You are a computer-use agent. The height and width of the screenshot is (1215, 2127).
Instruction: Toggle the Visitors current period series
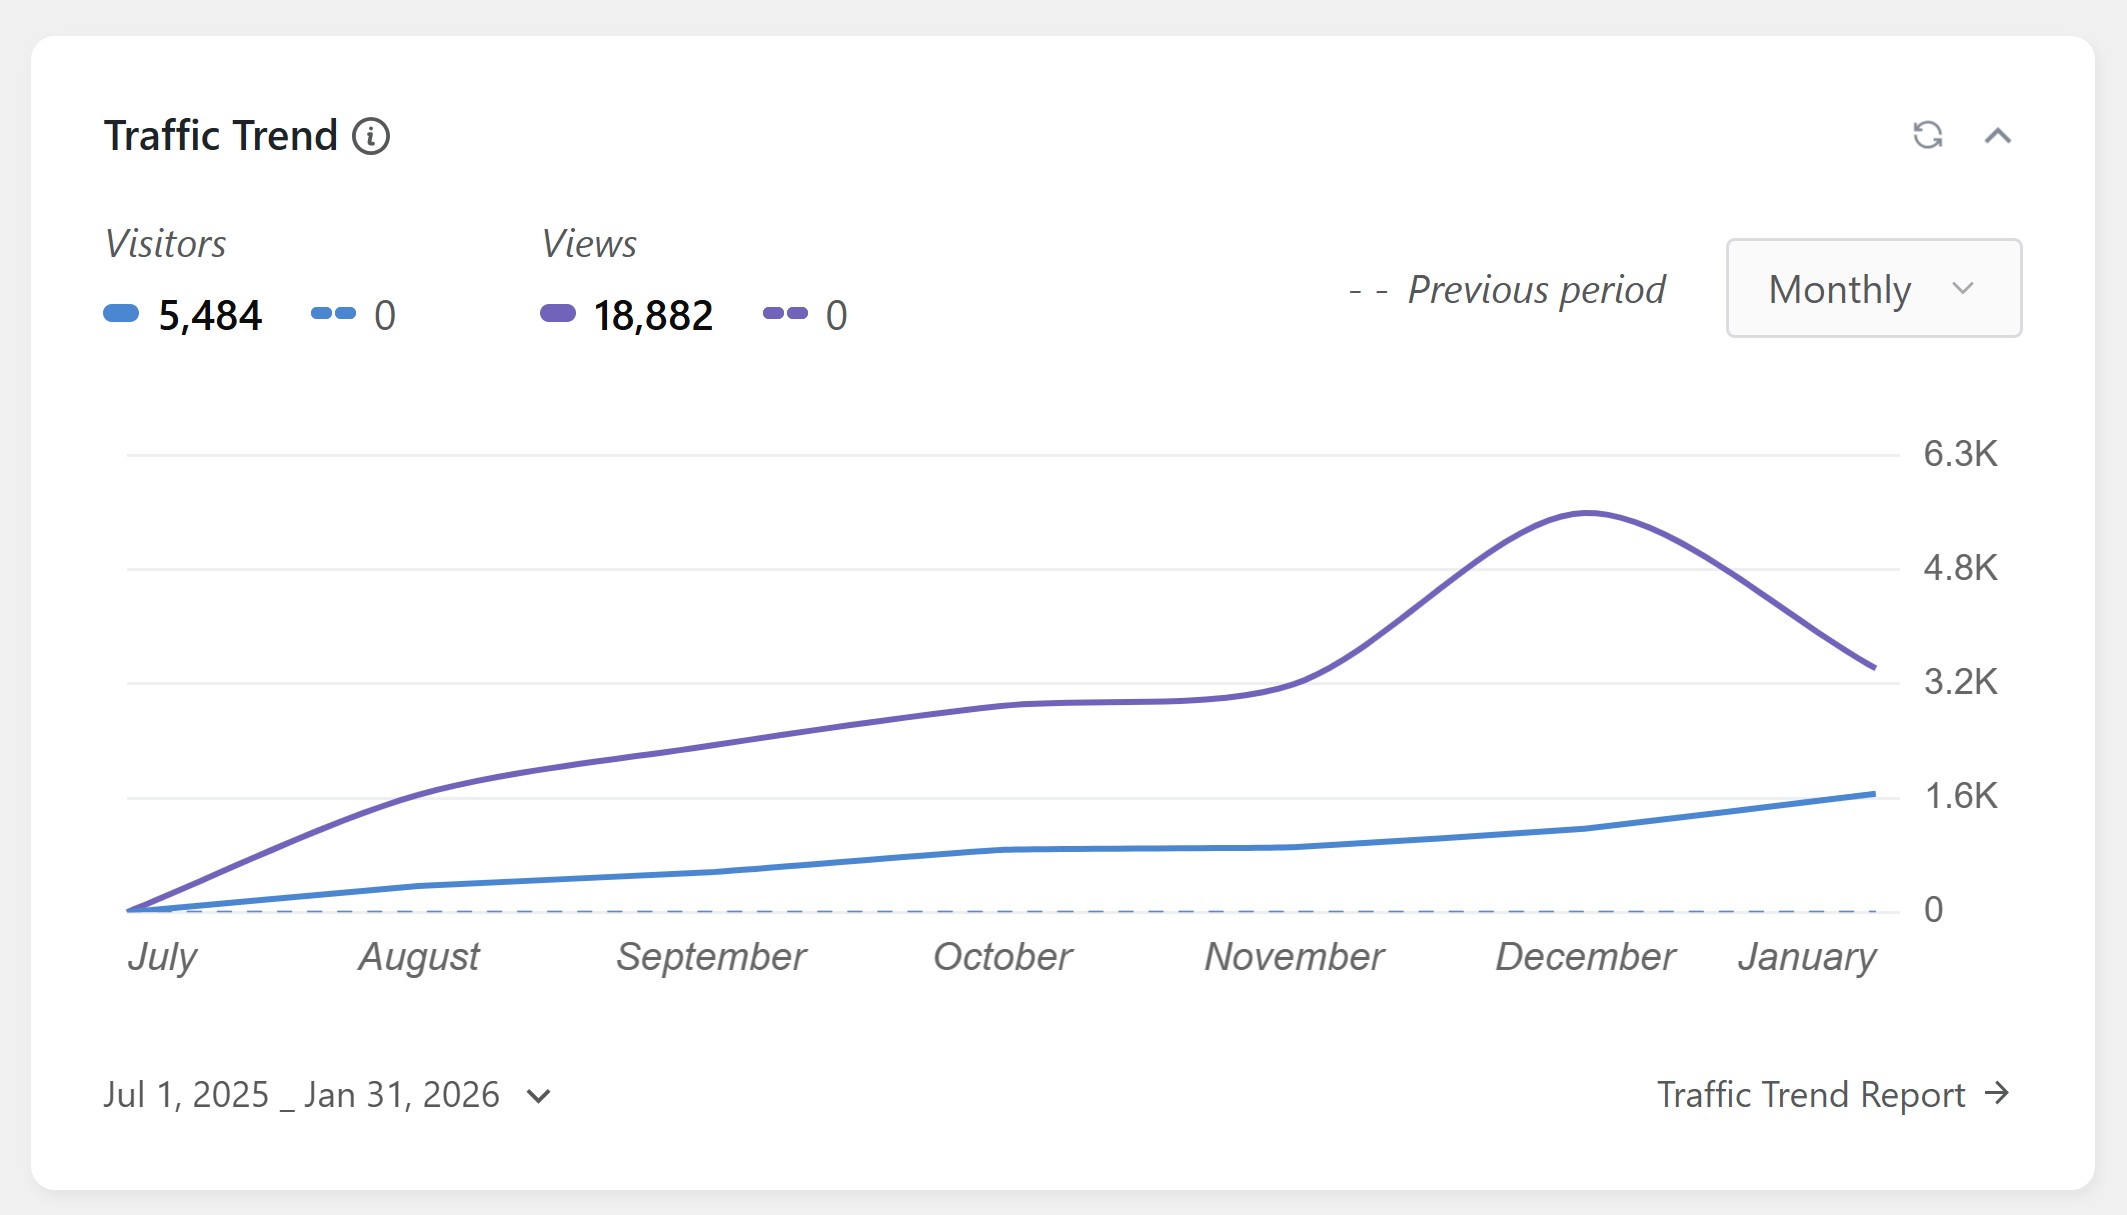(x=121, y=314)
